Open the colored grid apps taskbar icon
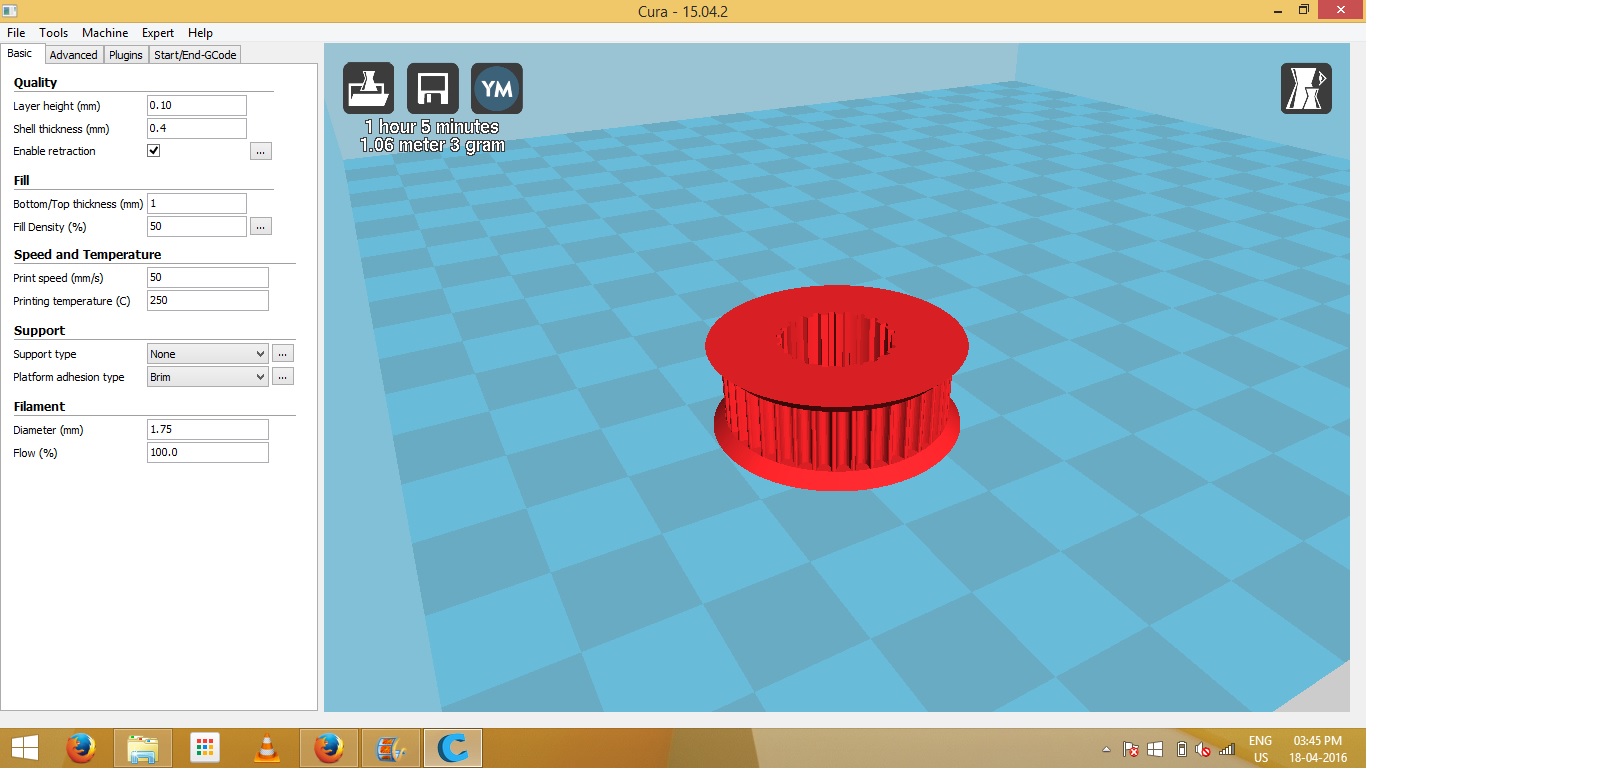 click(x=205, y=748)
